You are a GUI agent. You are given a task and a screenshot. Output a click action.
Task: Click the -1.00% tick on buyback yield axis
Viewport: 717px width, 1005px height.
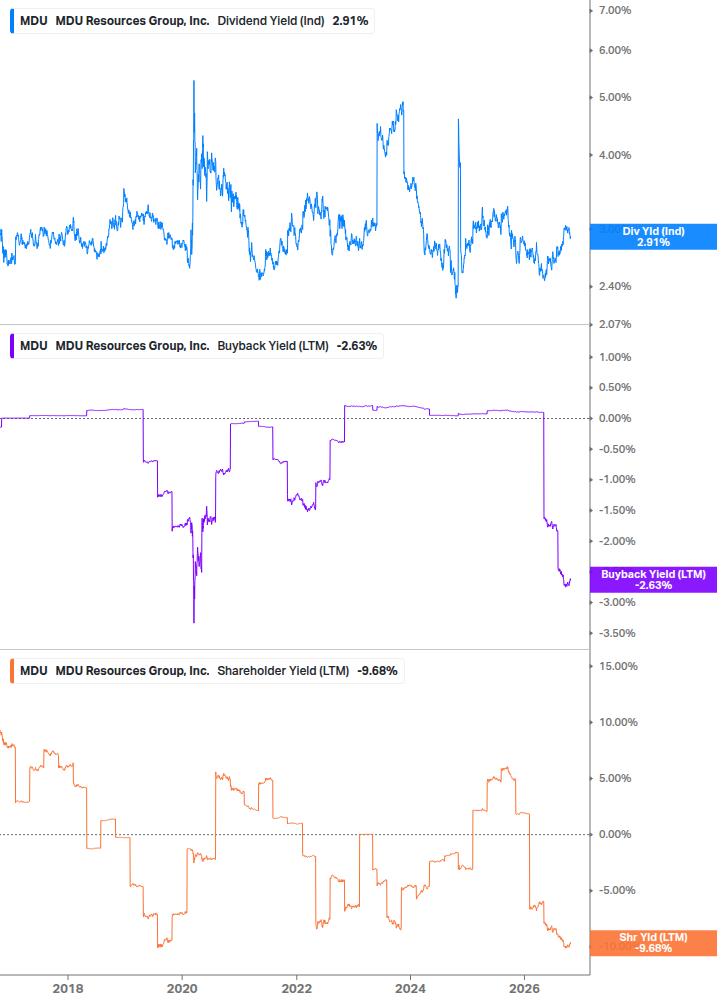(x=617, y=479)
